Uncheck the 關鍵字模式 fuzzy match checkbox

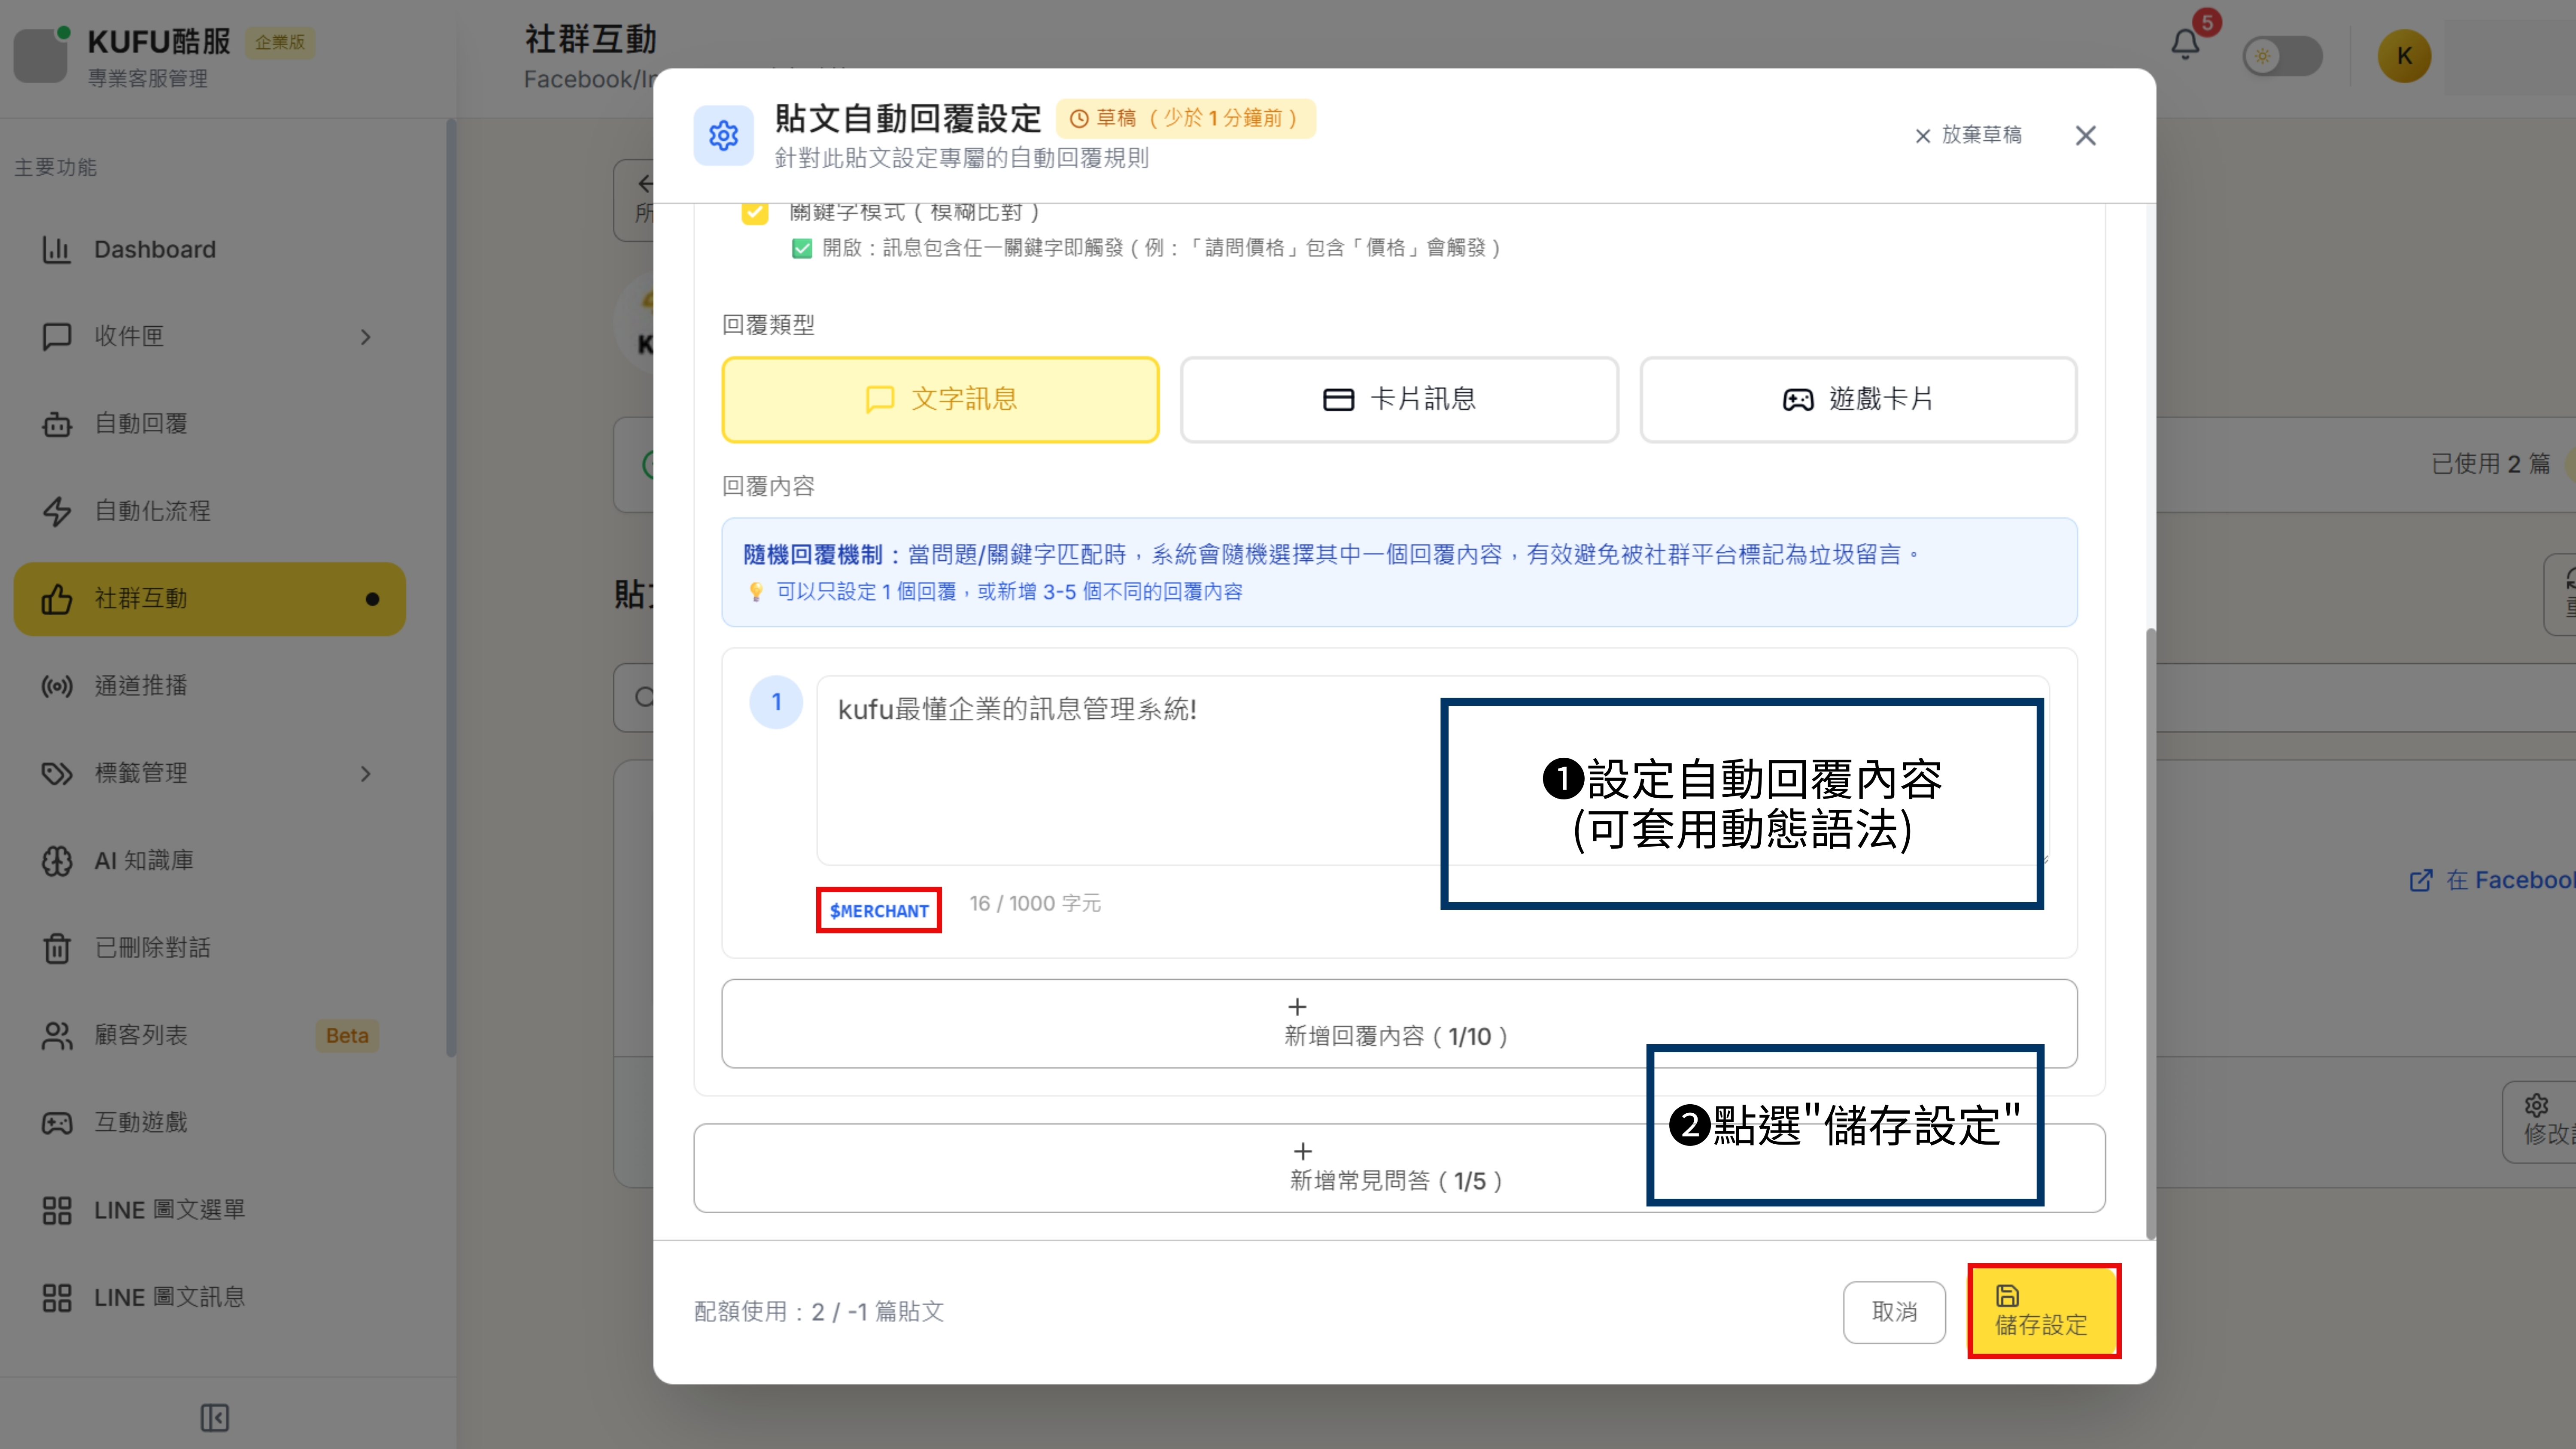(x=755, y=212)
